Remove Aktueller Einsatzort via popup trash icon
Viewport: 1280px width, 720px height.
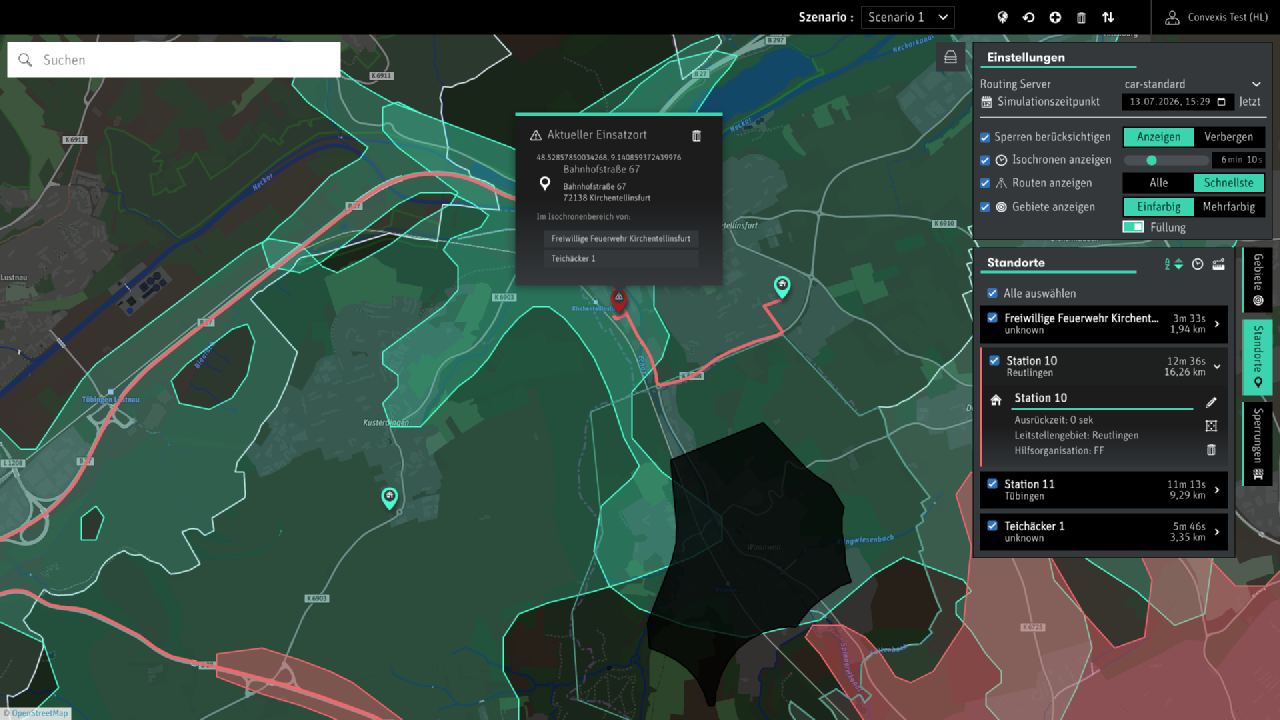coord(697,136)
